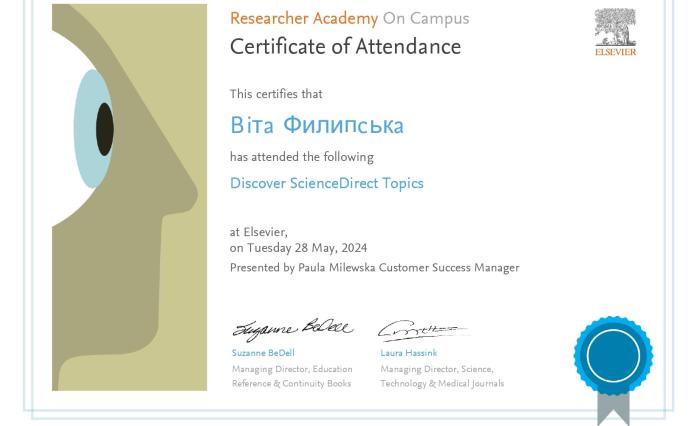Image resolution: width=700 pixels, height=426 pixels.
Task: Select the Certificate of Attendance heading
Action: [x=345, y=47]
